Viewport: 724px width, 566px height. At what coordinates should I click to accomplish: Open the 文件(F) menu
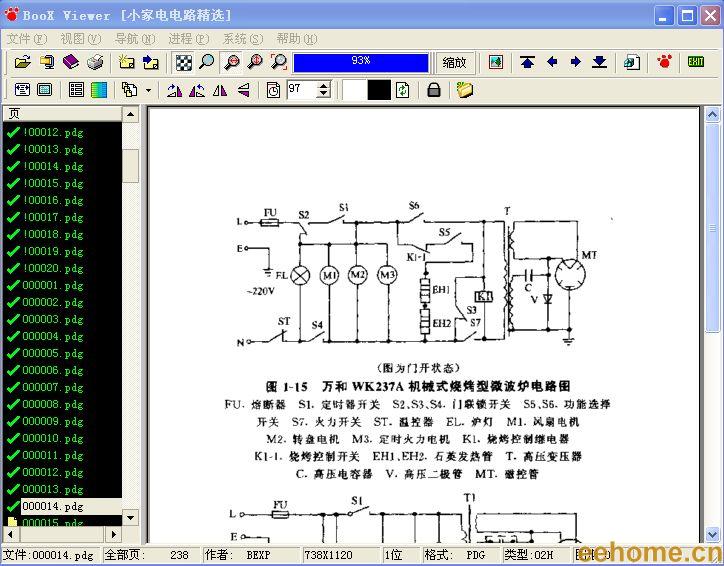coord(27,39)
